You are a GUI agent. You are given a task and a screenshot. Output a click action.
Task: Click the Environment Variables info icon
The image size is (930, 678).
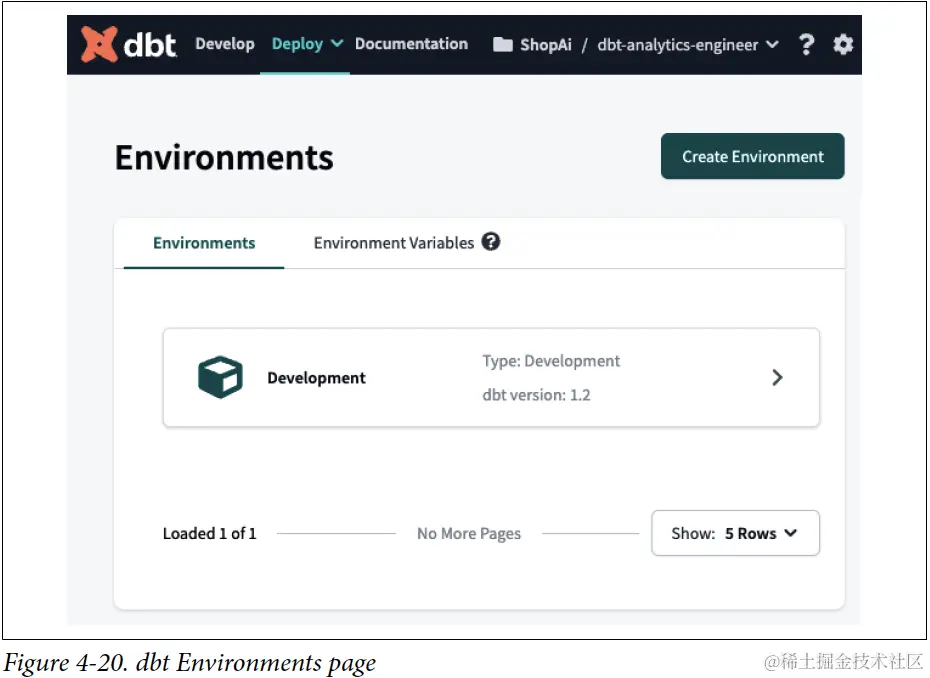point(490,242)
